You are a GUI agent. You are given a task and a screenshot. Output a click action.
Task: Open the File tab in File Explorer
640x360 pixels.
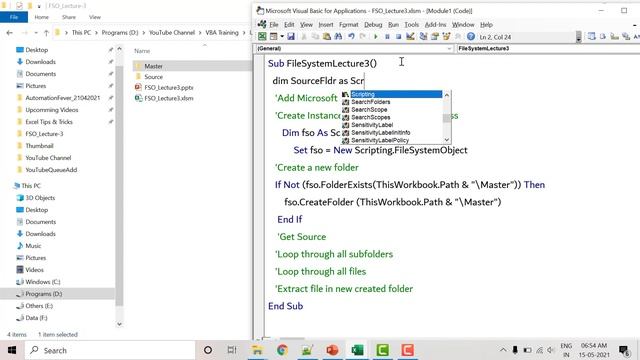coord(14,17)
